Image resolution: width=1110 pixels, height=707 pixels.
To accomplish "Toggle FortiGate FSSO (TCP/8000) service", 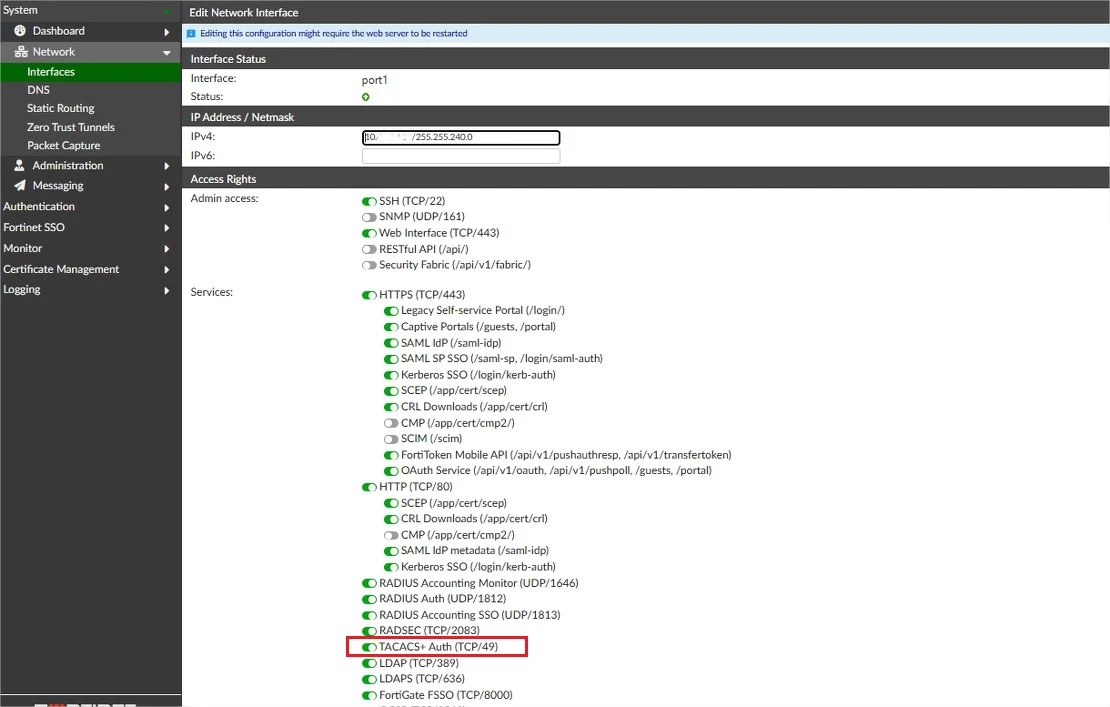I will tap(369, 696).
